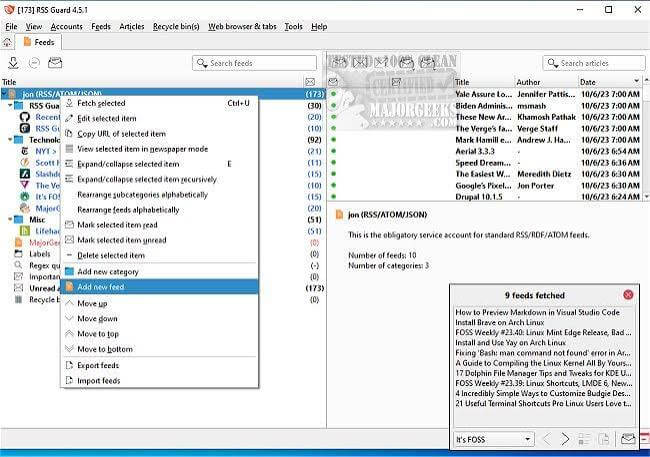Open the Recycle bin node icon
This screenshot has height=457, width=650.
(19, 299)
